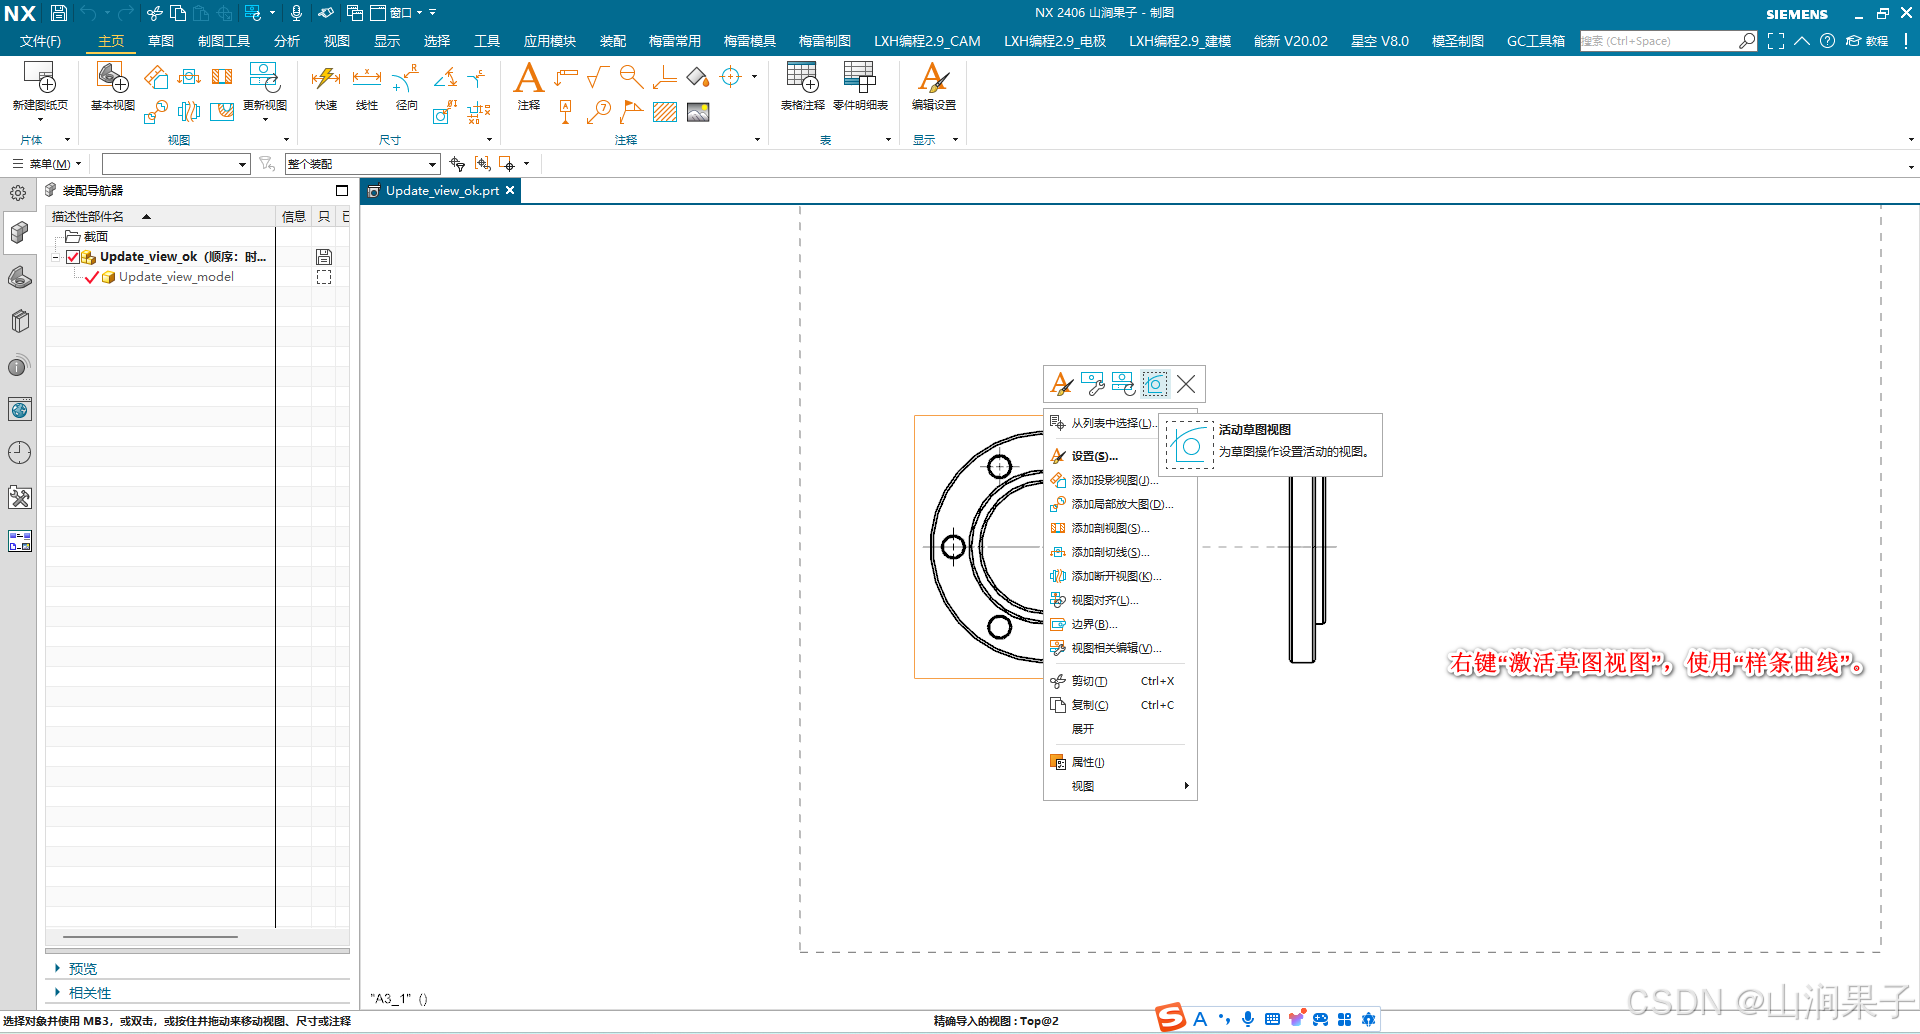
Task: Expand the 注释 group options arrow
Action: coord(757,140)
